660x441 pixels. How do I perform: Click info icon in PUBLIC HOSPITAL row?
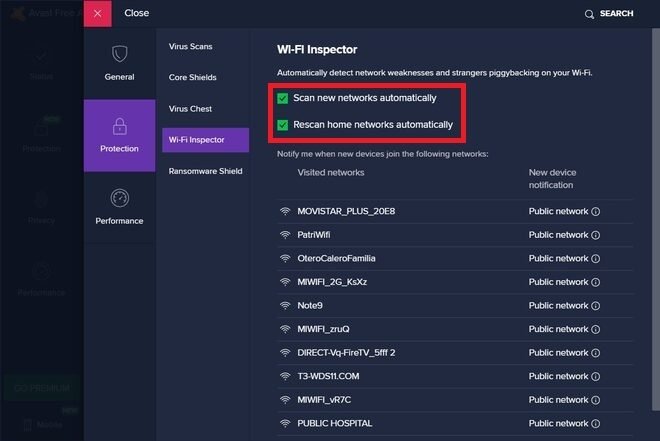(596, 423)
